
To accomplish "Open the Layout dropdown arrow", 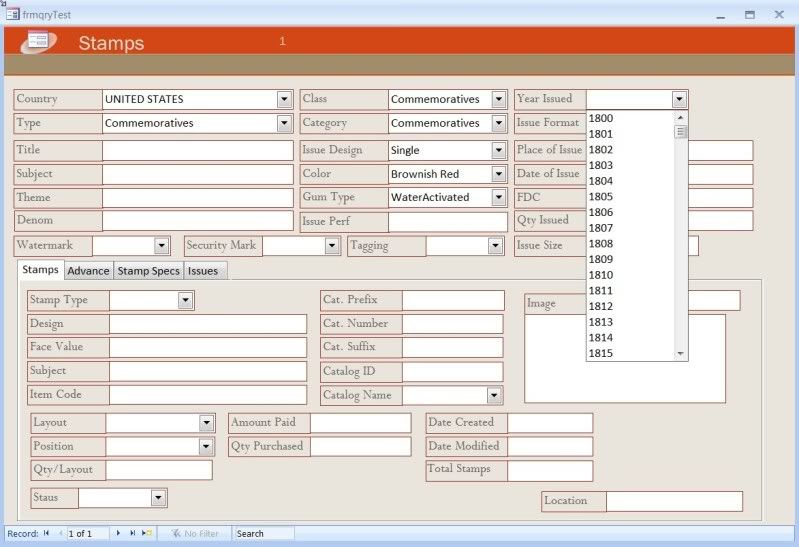I will (206, 423).
